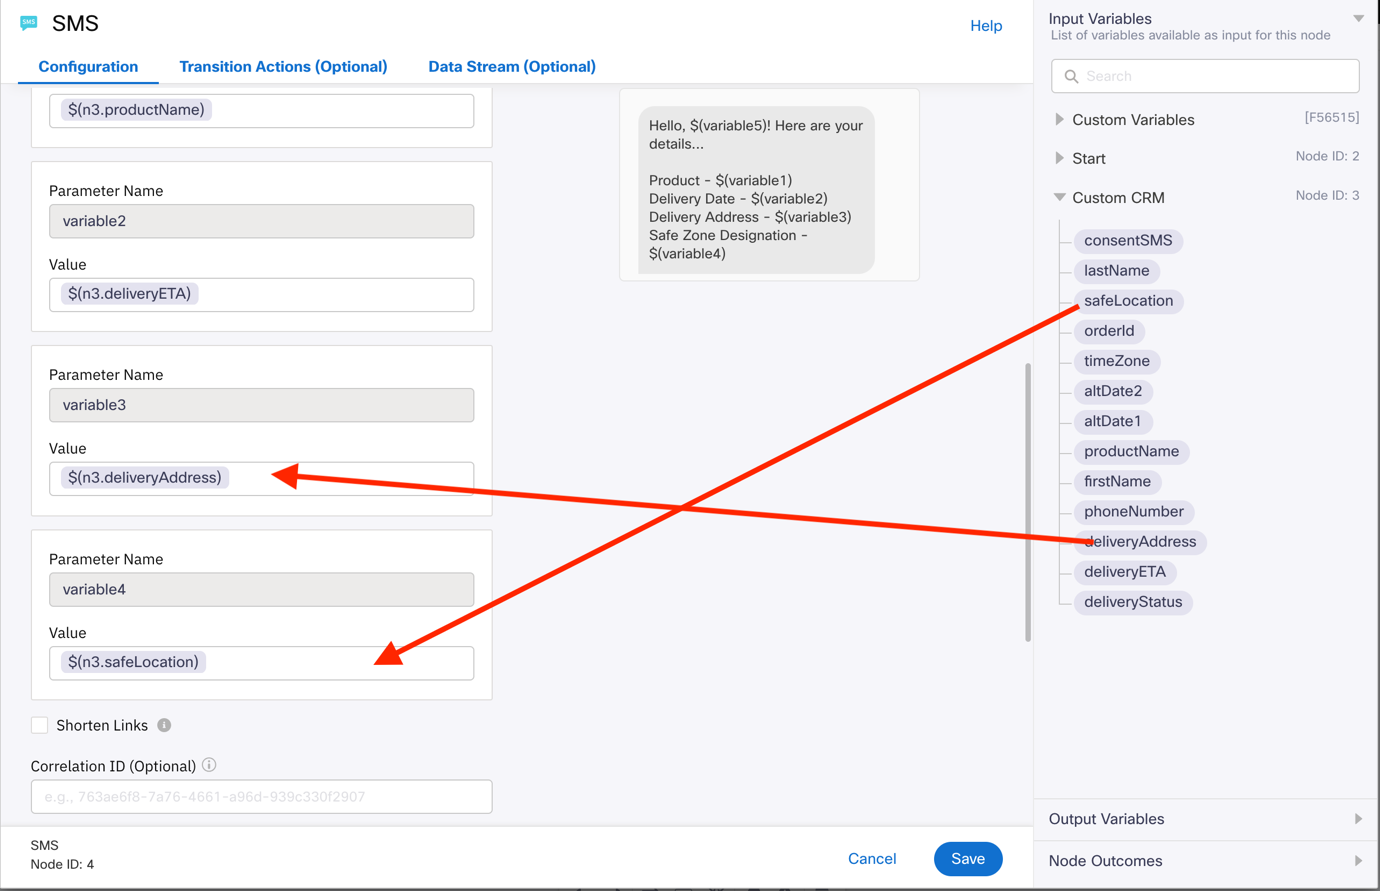Viewport: 1380px width, 891px height.
Task: Enable the Shorten Links checkbox
Action: pos(40,725)
